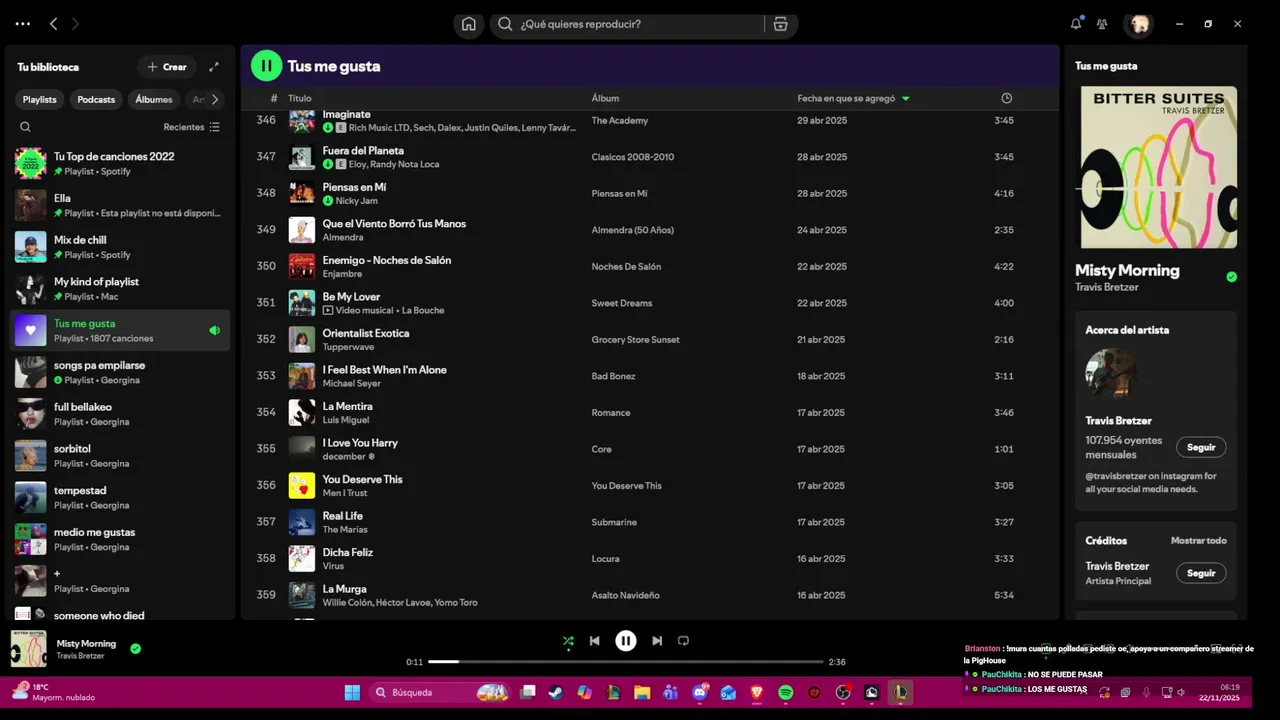Expand the library to full view
This screenshot has height=720, width=1280.
(214, 67)
